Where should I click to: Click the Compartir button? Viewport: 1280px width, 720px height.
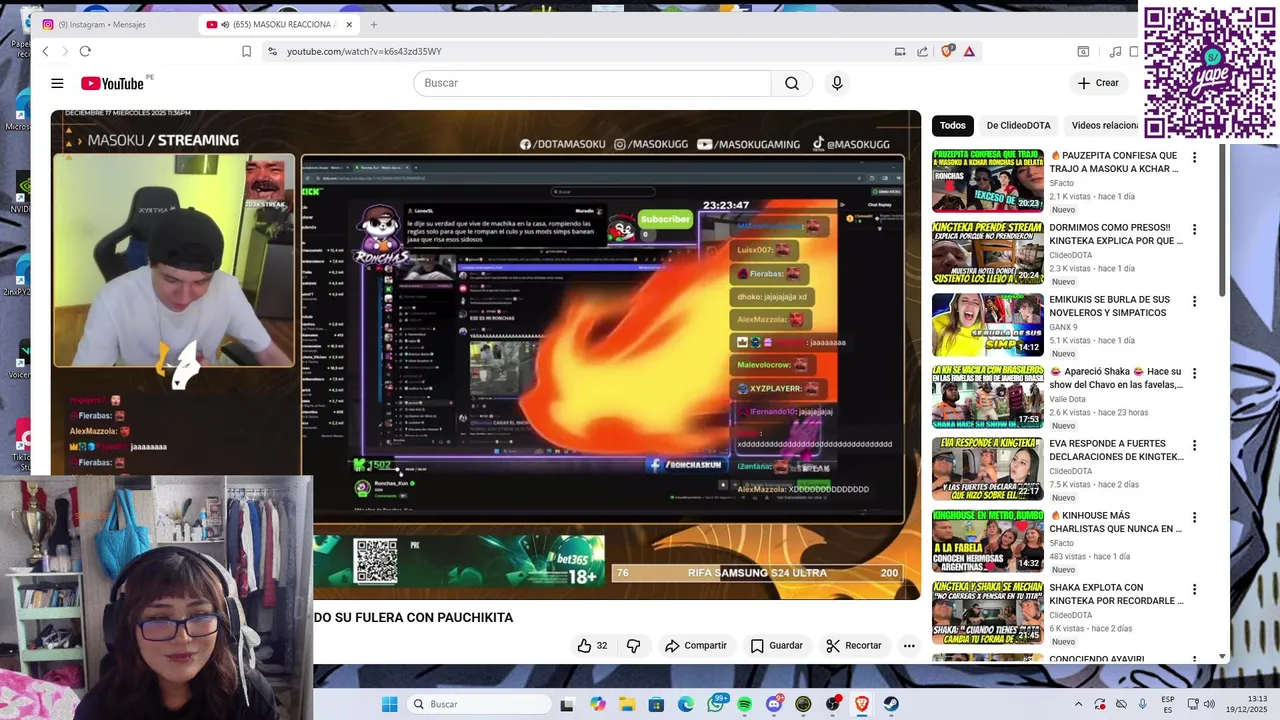tap(696, 646)
